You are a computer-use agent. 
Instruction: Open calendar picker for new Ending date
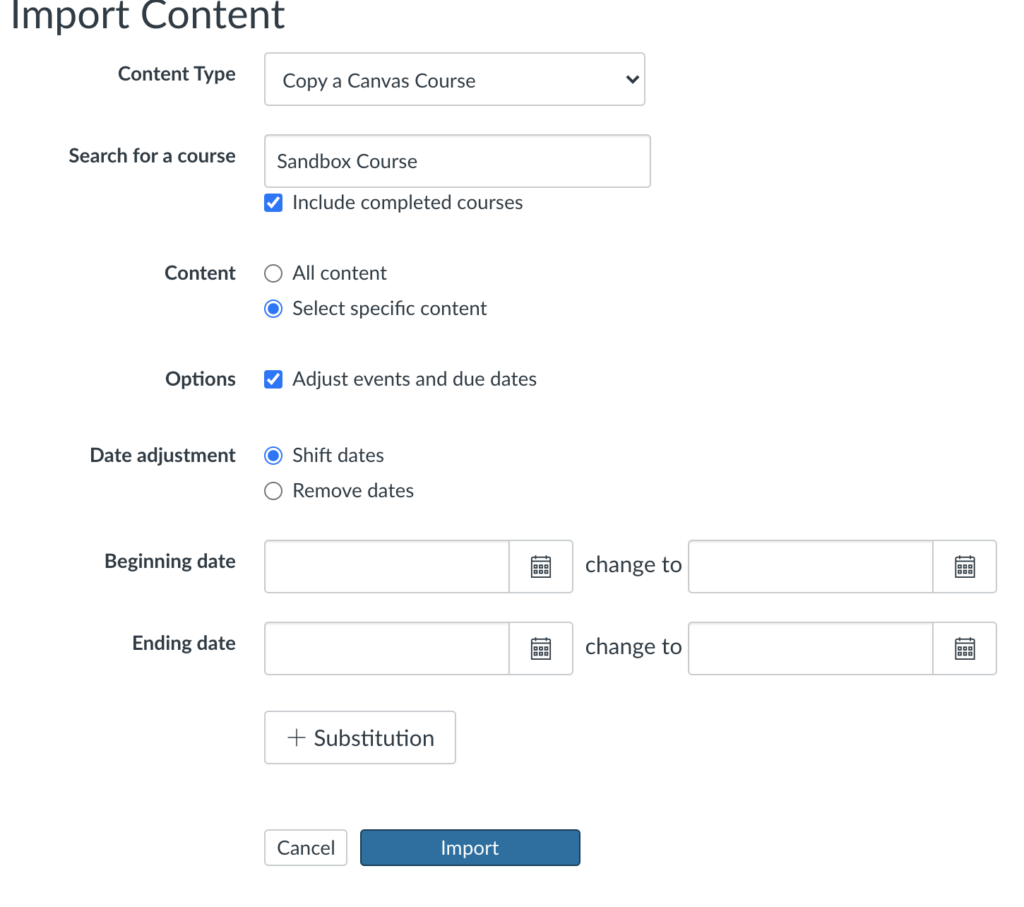(x=964, y=649)
